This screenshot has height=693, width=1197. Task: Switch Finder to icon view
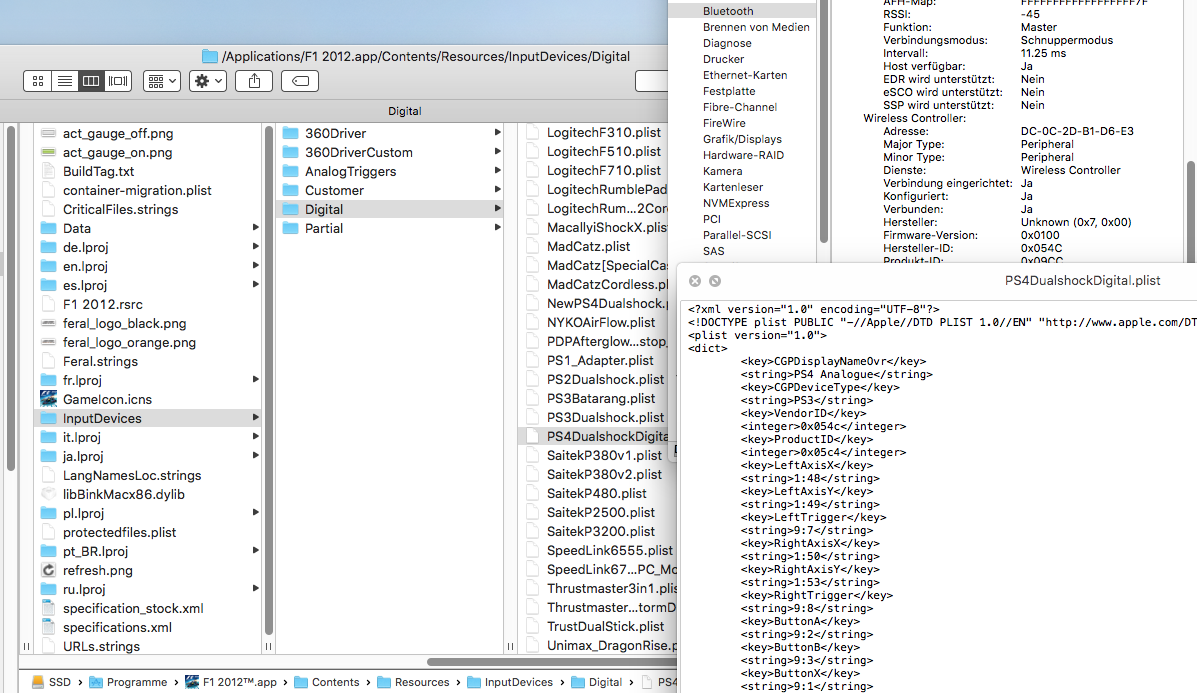pos(37,81)
